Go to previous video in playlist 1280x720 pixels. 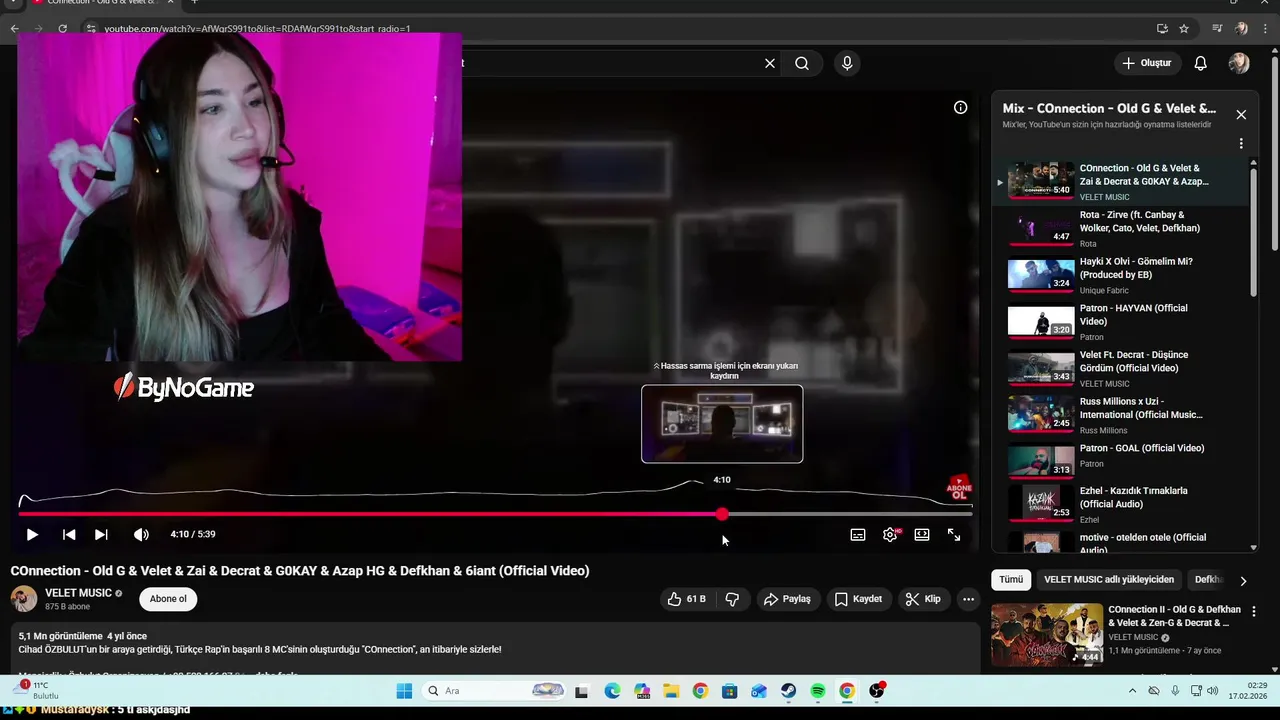point(69,535)
